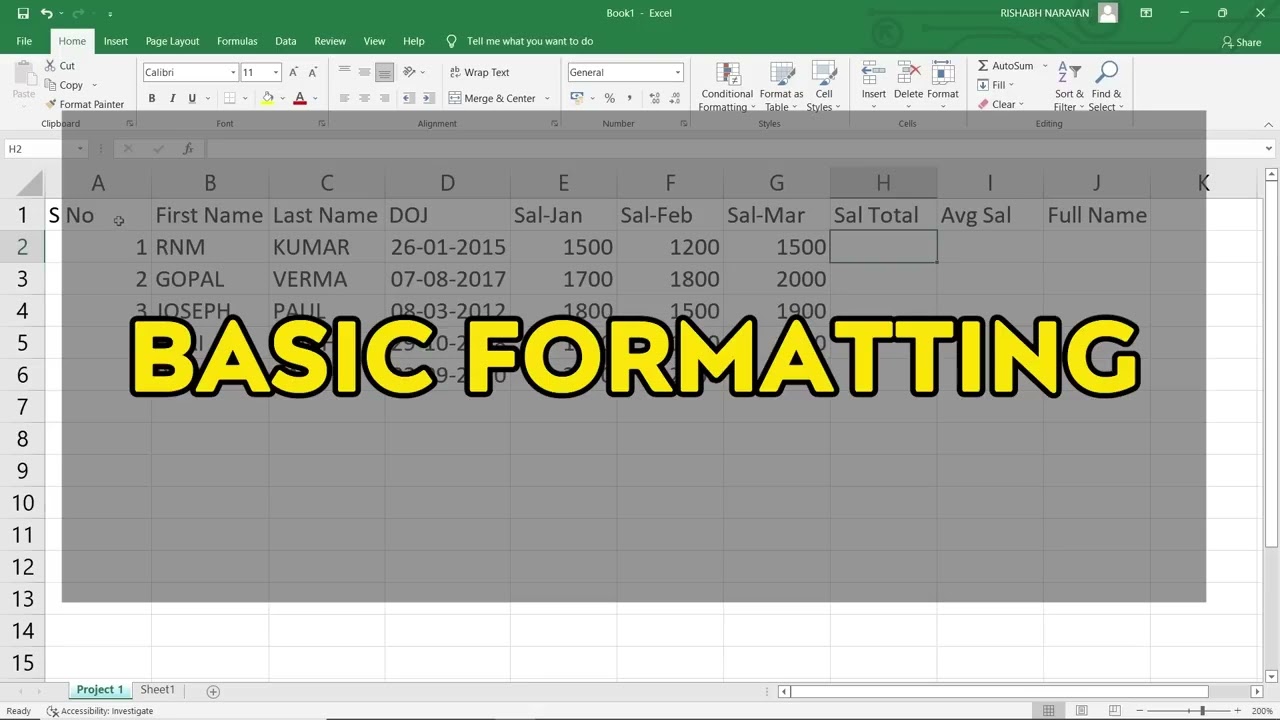
Task: Select the Format Painter tool
Action: [85, 104]
